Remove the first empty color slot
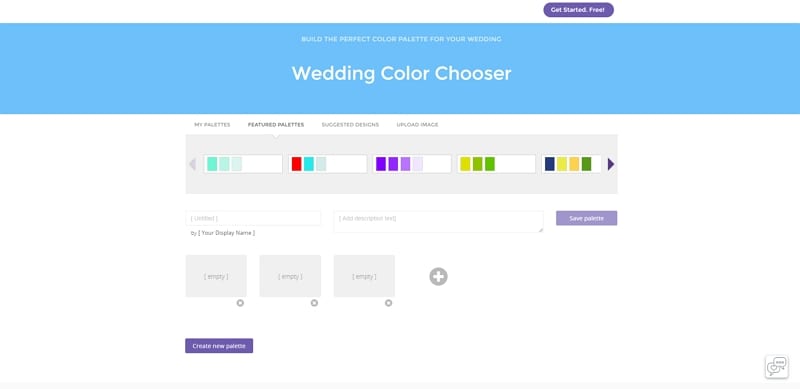This screenshot has height=389, width=800. (240, 303)
